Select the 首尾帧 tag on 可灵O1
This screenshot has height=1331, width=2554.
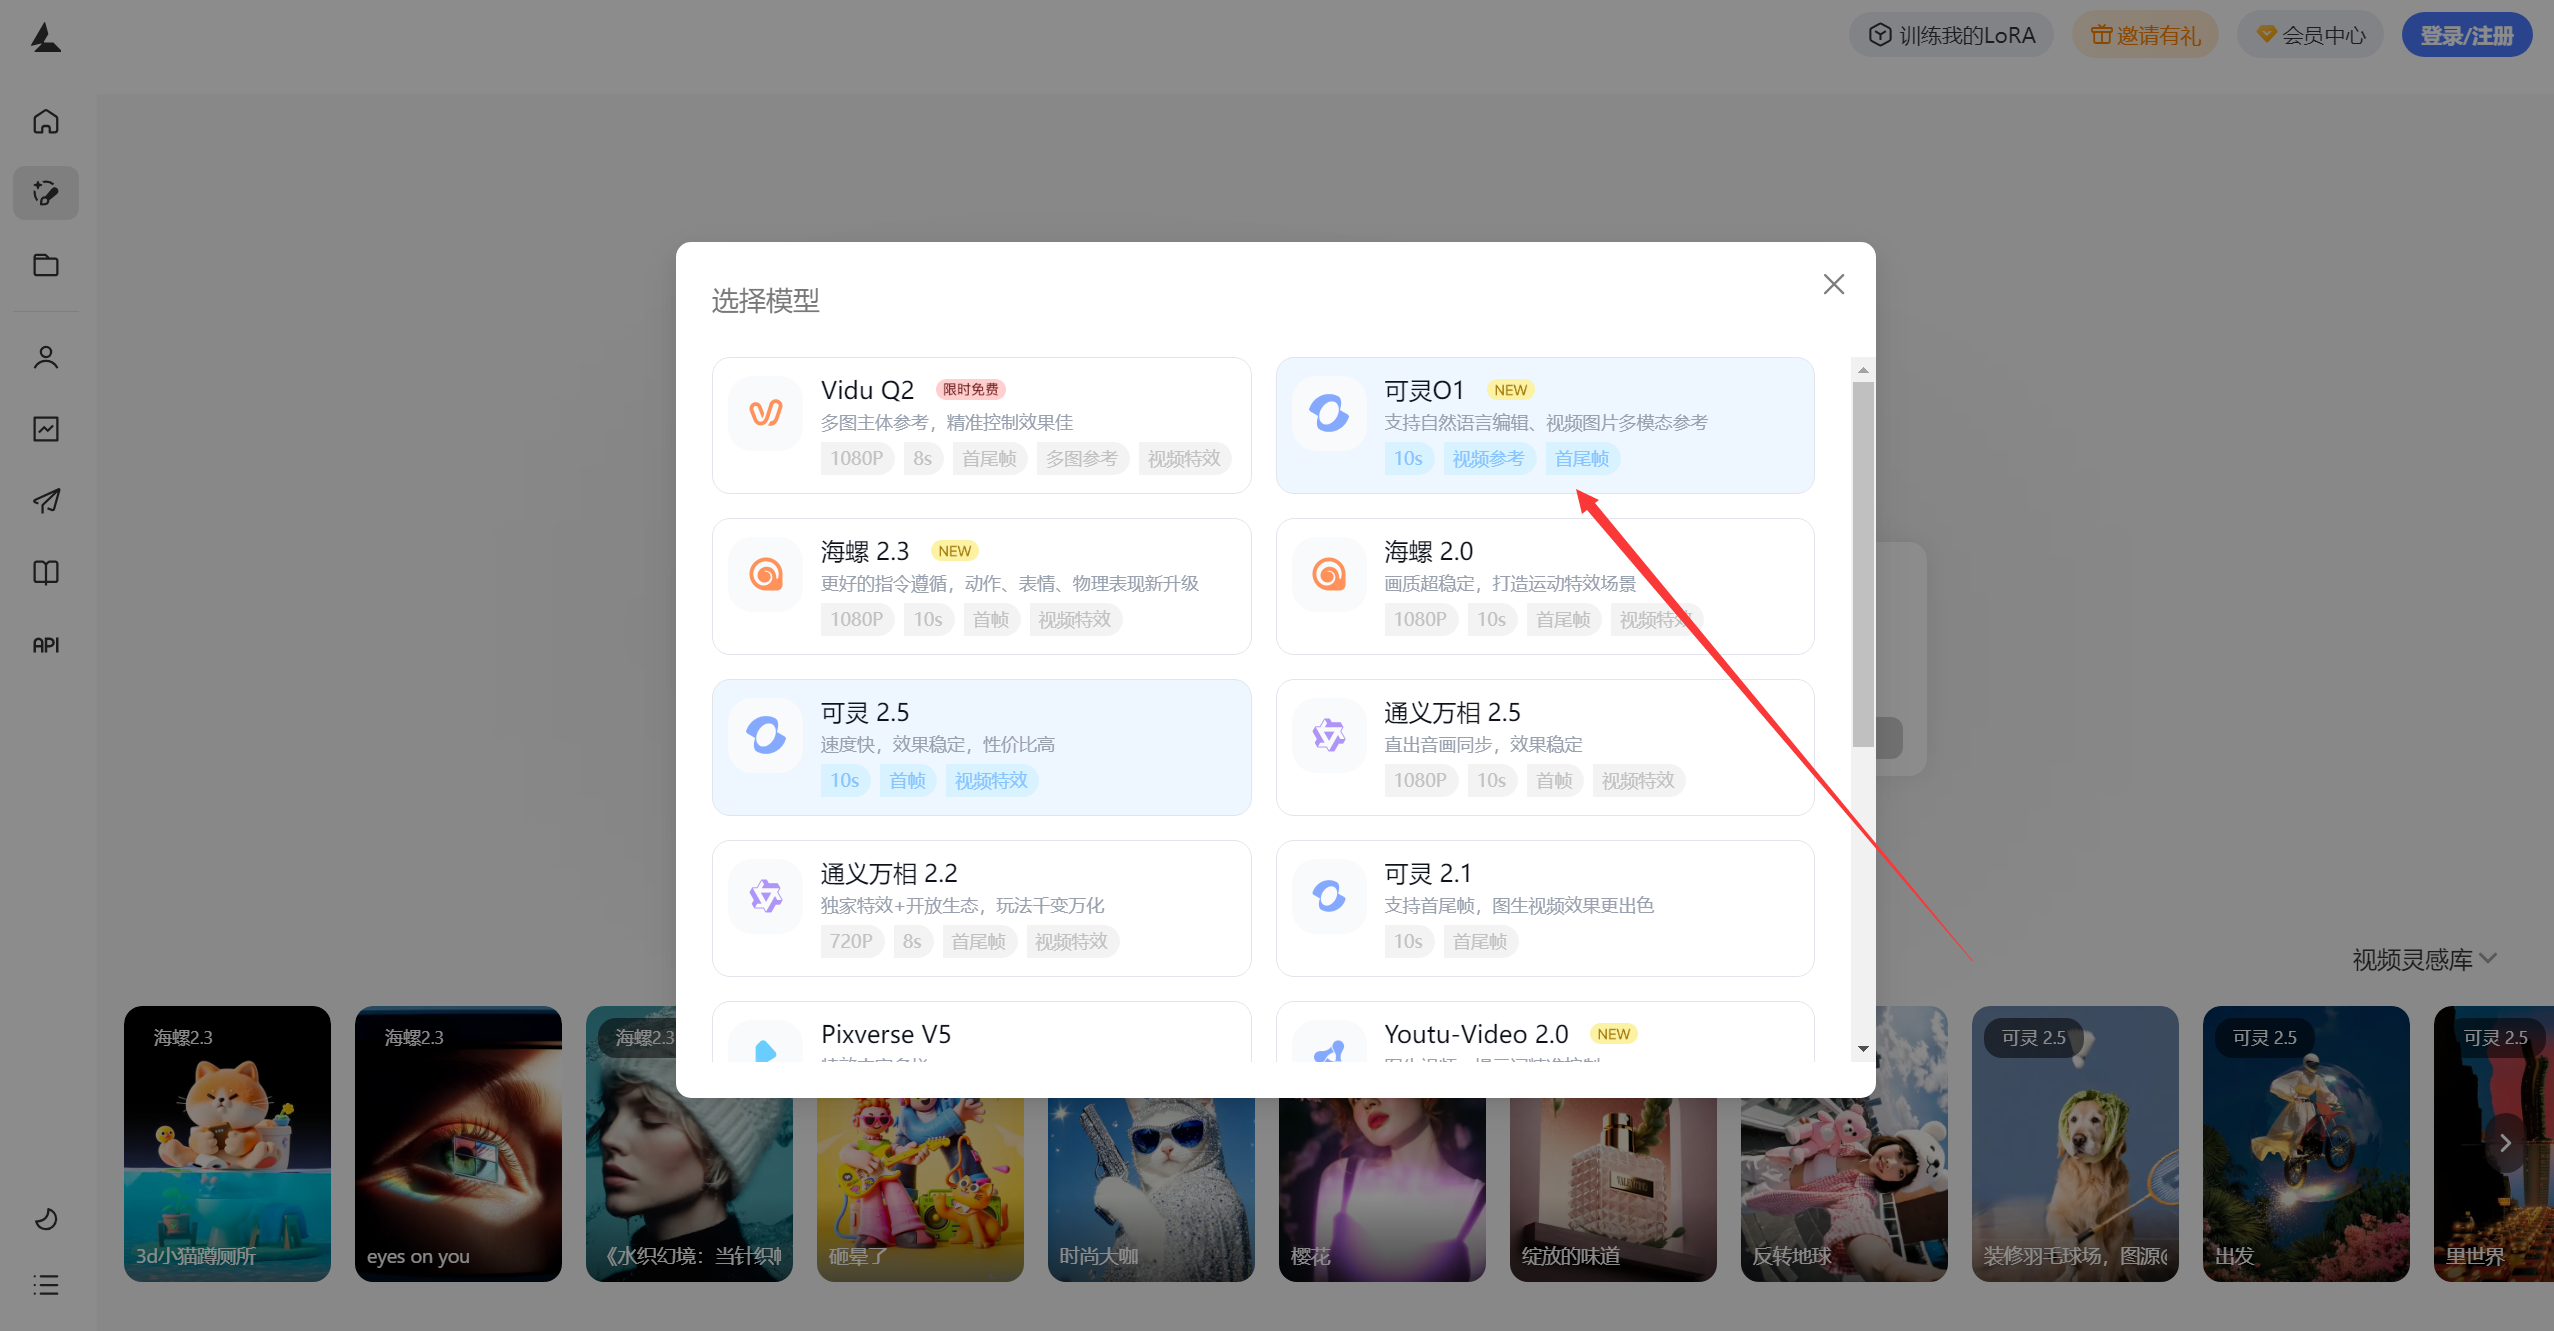[x=1580, y=458]
